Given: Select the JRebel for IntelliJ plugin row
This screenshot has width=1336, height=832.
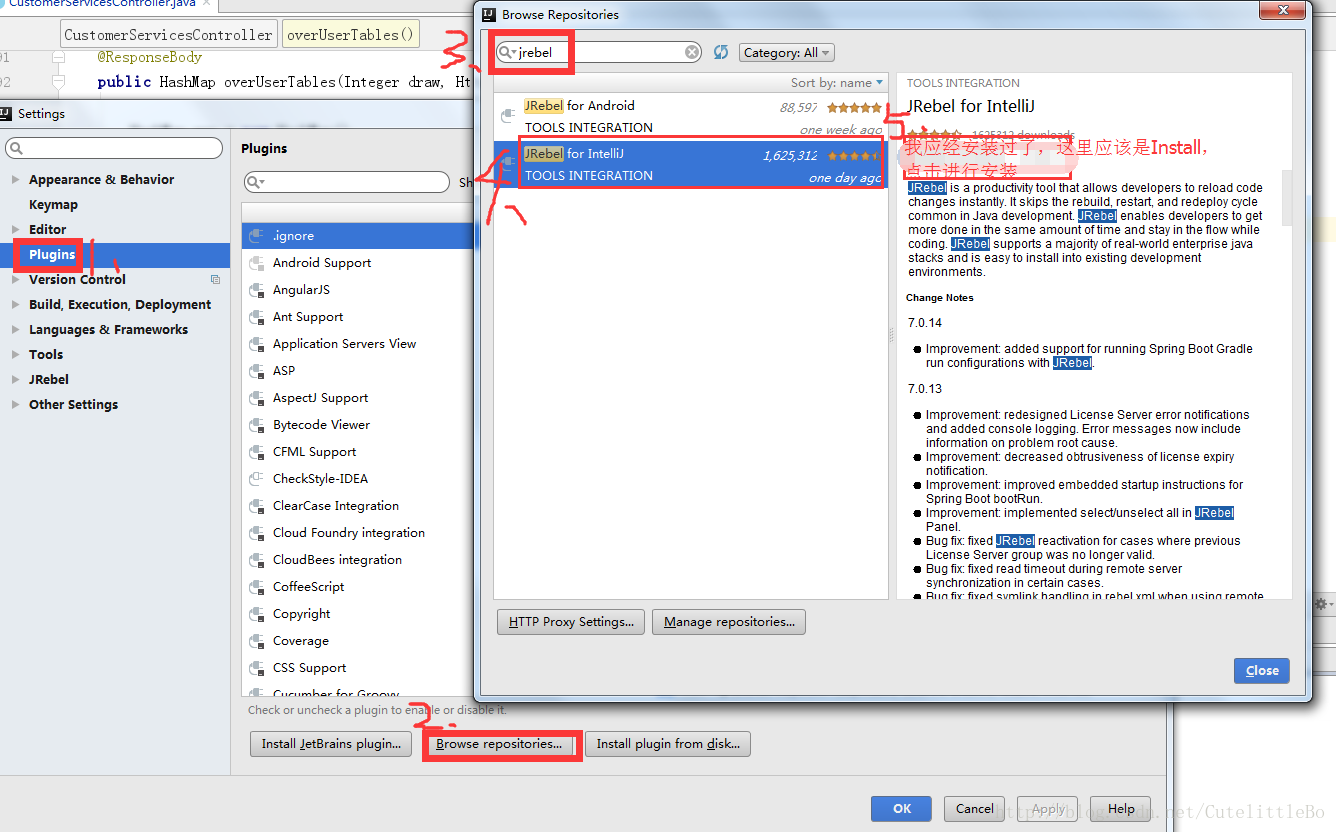Looking at the screenshot, I should [691, 164].
